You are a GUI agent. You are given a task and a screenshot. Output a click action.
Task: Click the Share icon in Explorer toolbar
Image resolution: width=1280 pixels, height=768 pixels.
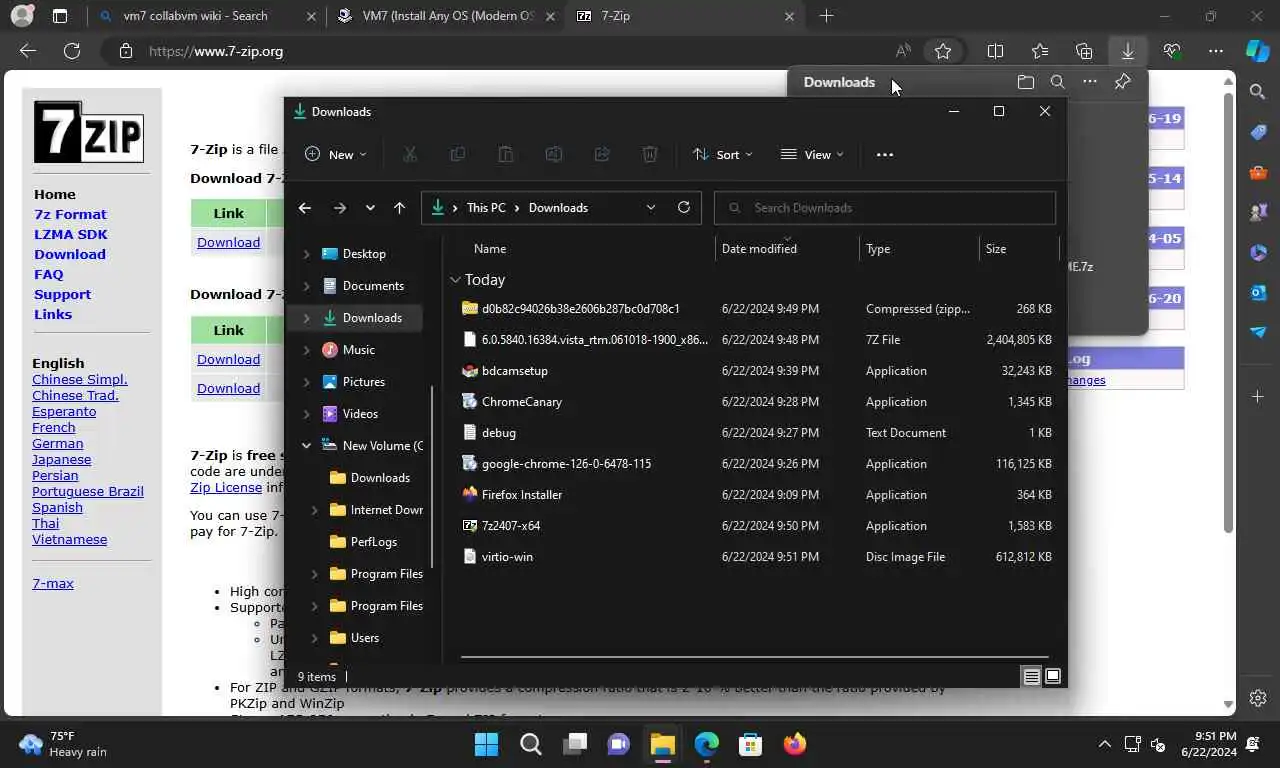601,154
